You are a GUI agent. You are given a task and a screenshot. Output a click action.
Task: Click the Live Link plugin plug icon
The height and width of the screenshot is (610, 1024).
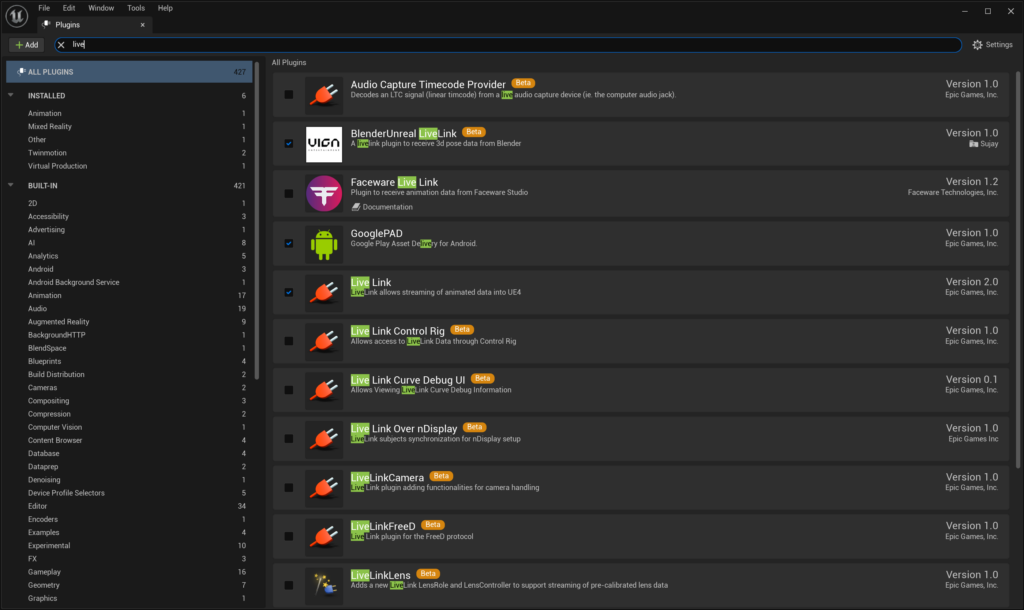tap(324, 293)
